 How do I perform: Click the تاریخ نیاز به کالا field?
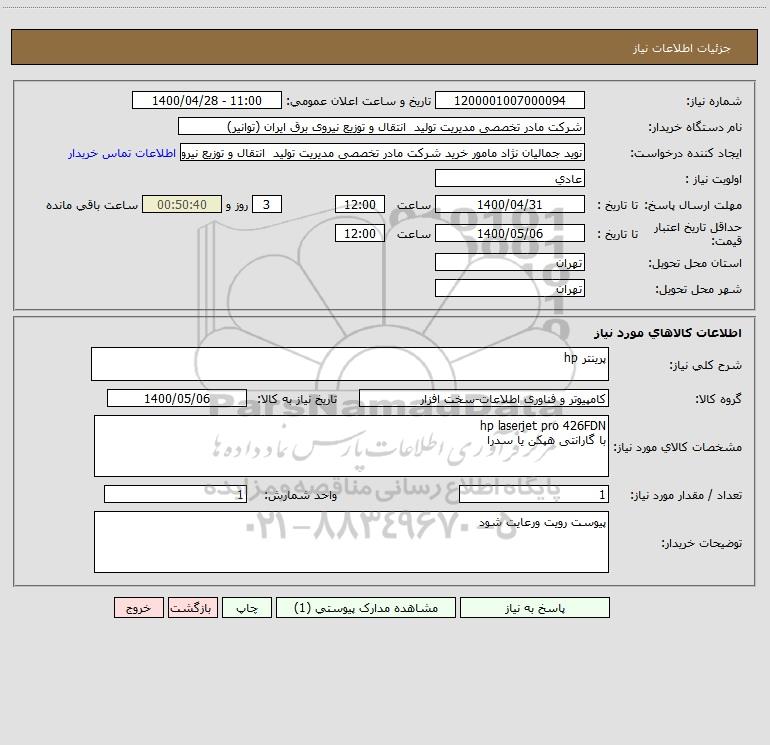tap(177, 398)
